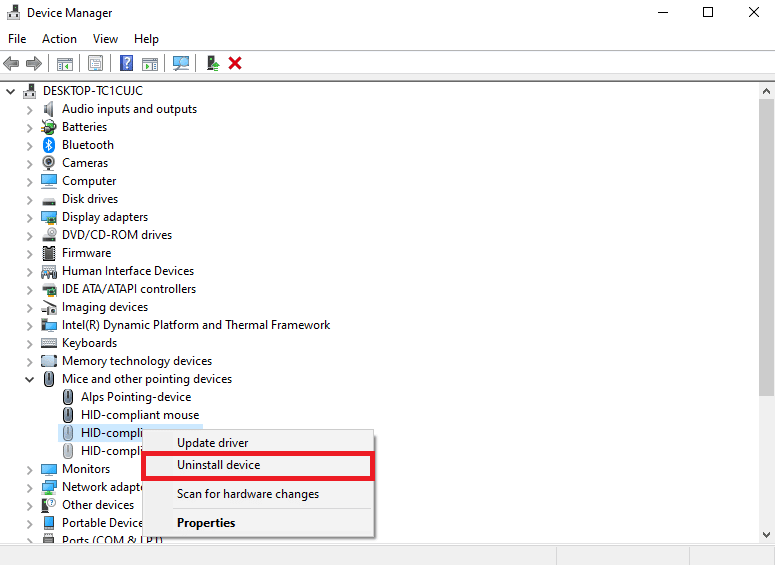The width and height of the screenshot is (775, 565).
Task: Click Scan for hardware changes monitor icon
Action: (x=181, y=63)
